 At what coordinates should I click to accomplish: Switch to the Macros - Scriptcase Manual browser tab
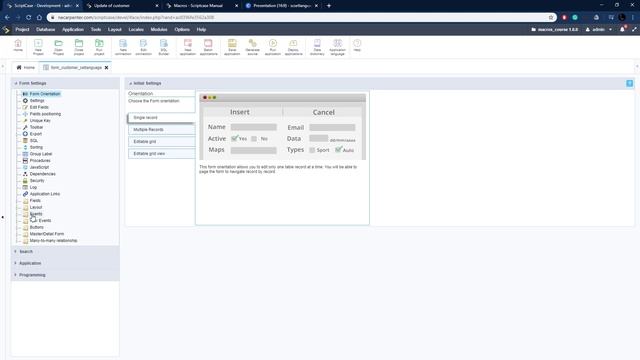click(x=198, y=6)
